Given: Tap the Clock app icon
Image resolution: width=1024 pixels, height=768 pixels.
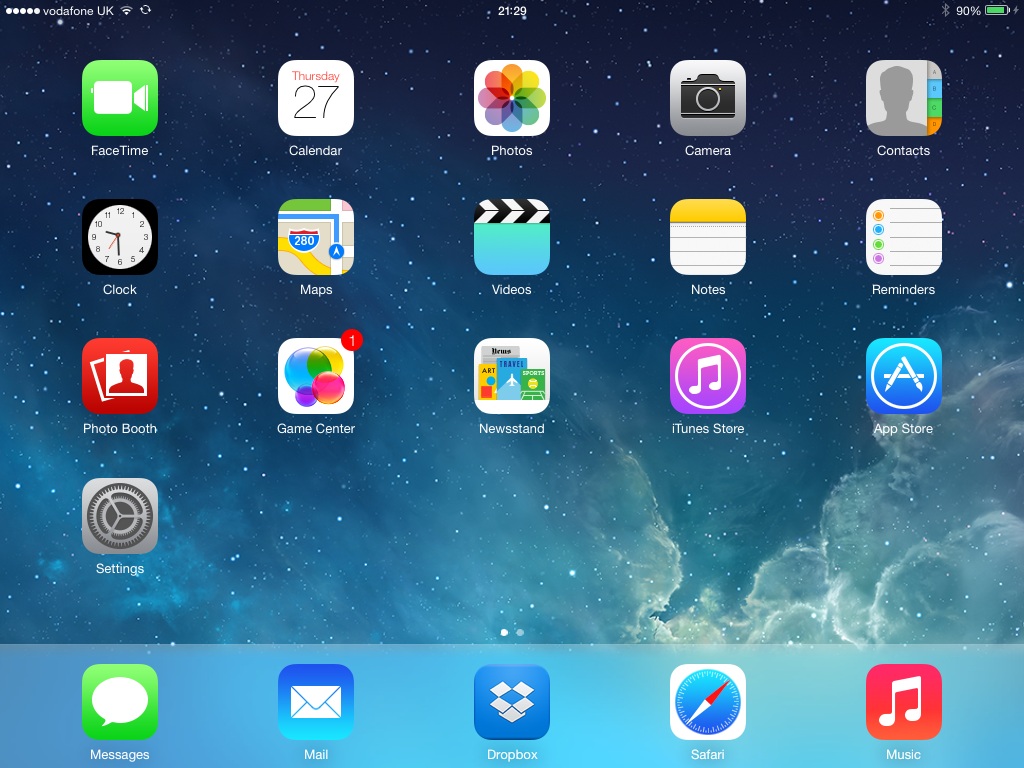Looking at the screenshot, I should (x=120, y=237).
